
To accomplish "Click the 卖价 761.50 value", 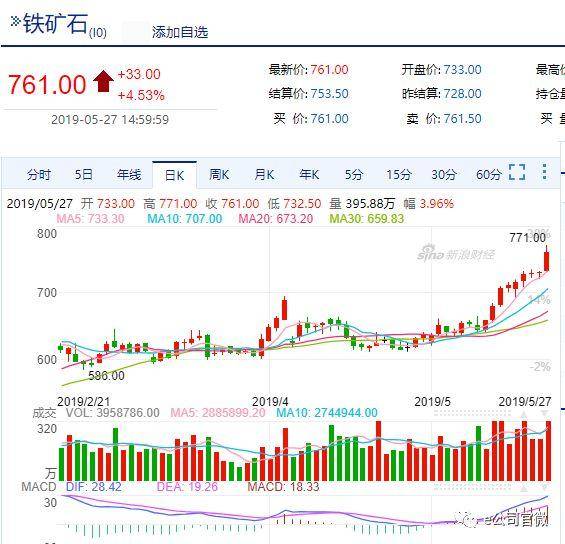I will click(462, 119).
